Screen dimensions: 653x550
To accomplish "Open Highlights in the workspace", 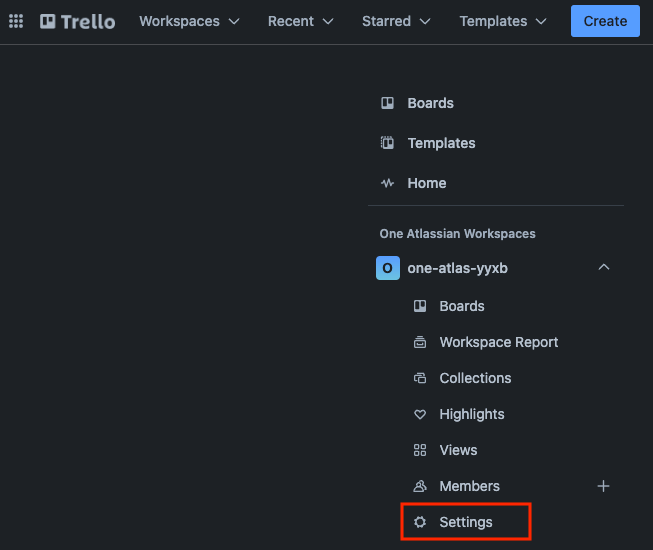I will 472,414.
